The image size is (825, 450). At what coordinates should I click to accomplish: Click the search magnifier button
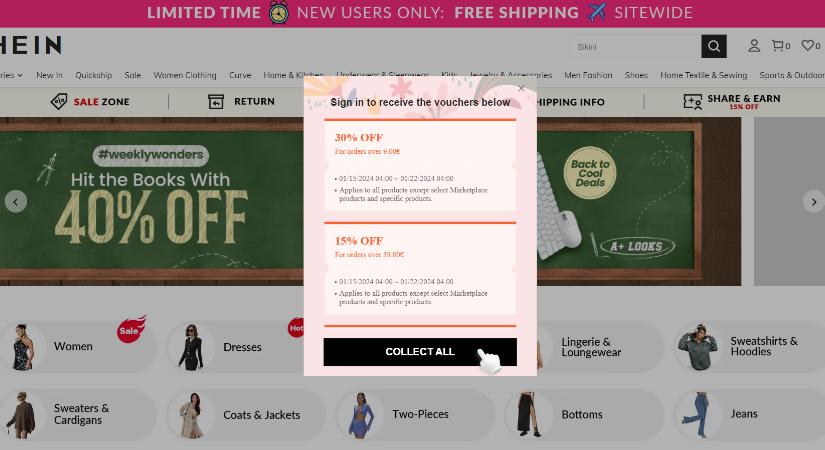point(713,46)
